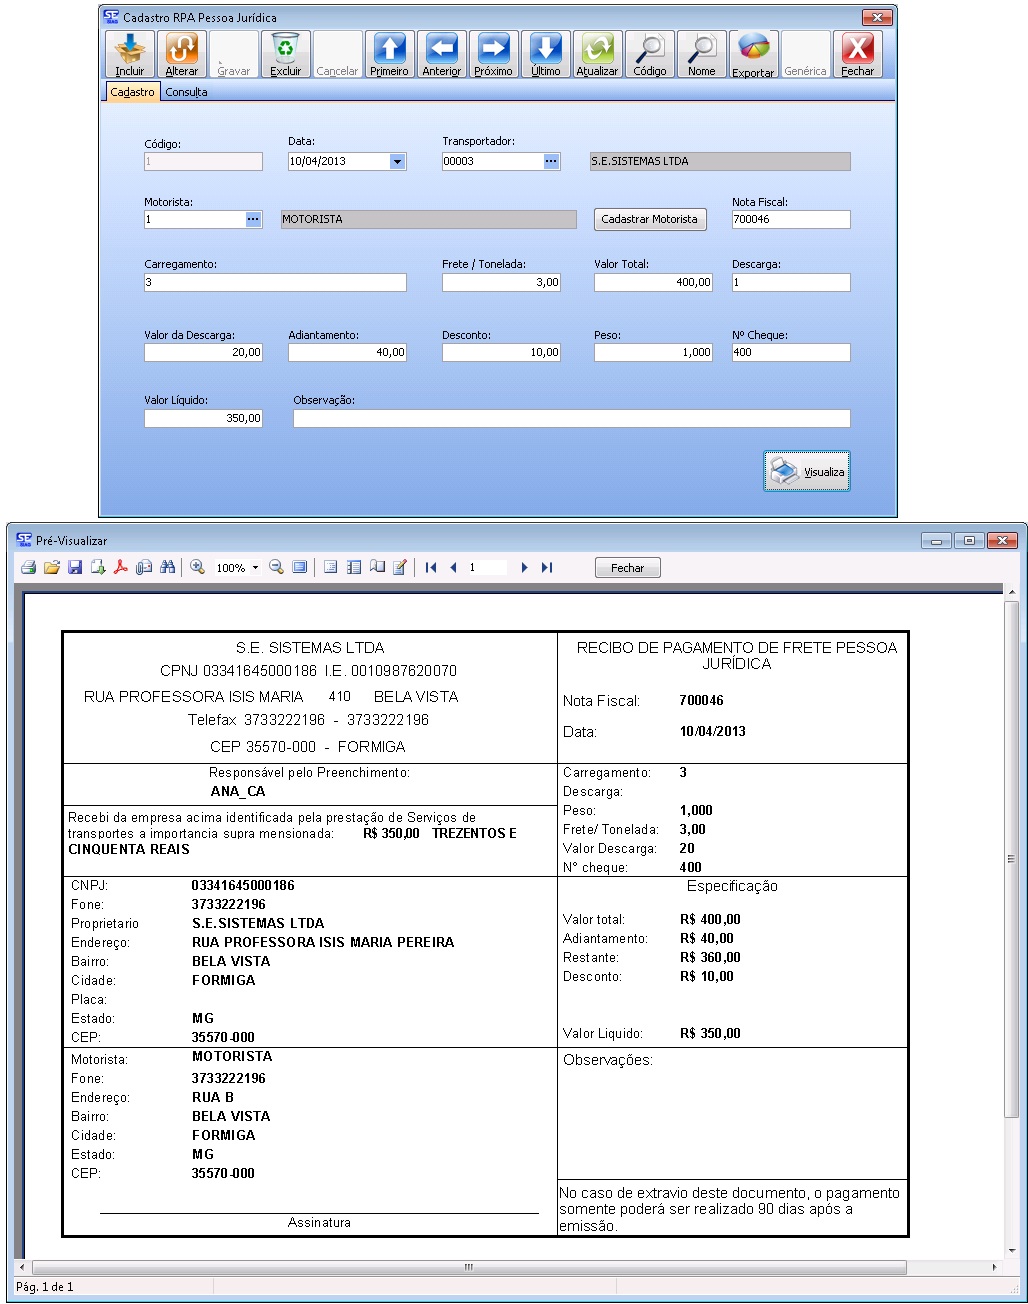This screenshot has width=1028, height=1304.
Task: Click the binoculars find icon
Action: (x=167, y=568)
